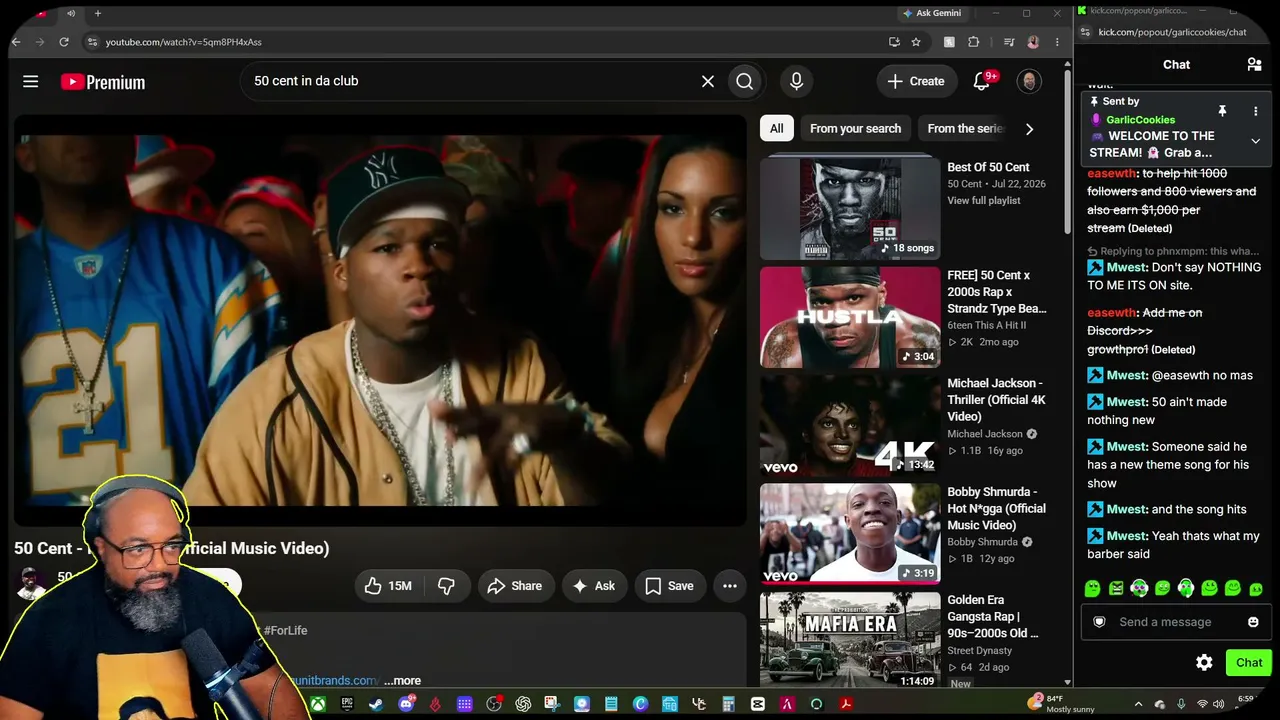
Task: Like the video with 15M likes
Action: click(x=387, y=586)
